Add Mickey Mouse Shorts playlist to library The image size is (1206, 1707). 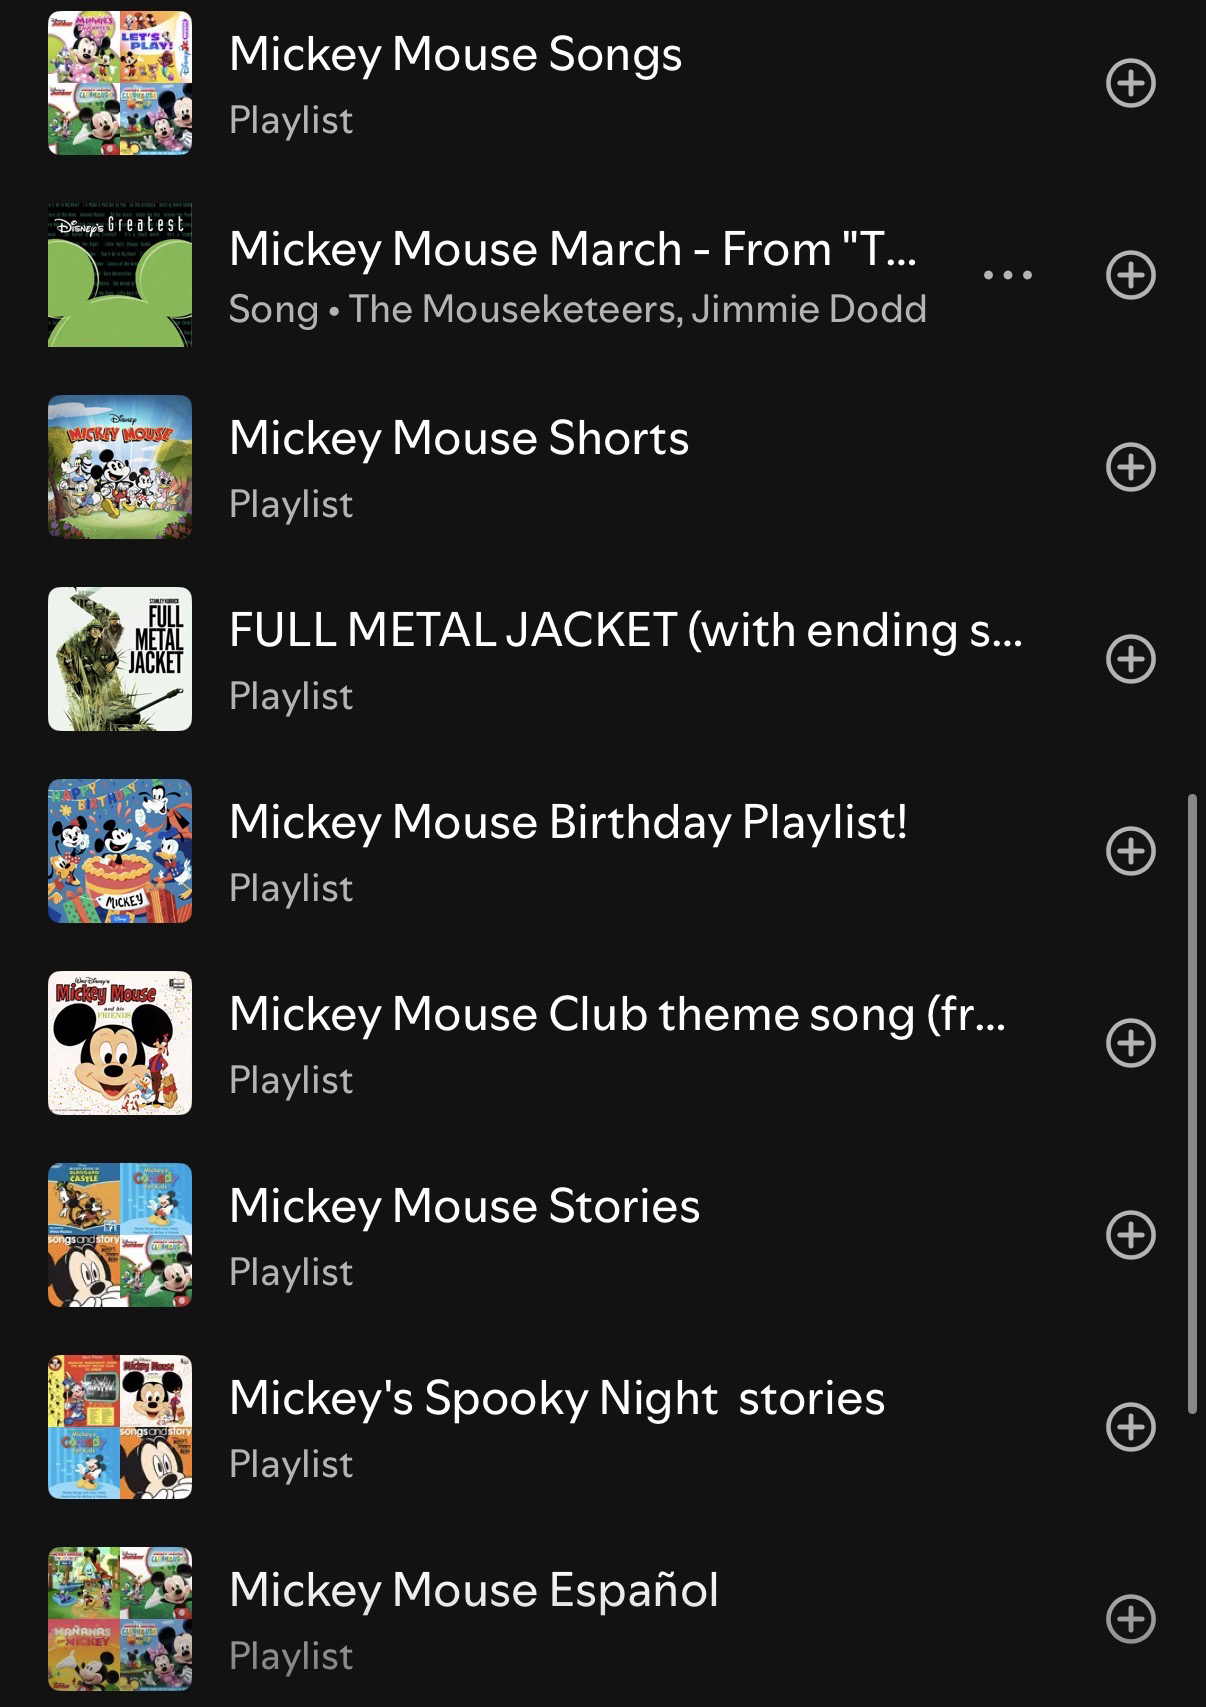1131,467
